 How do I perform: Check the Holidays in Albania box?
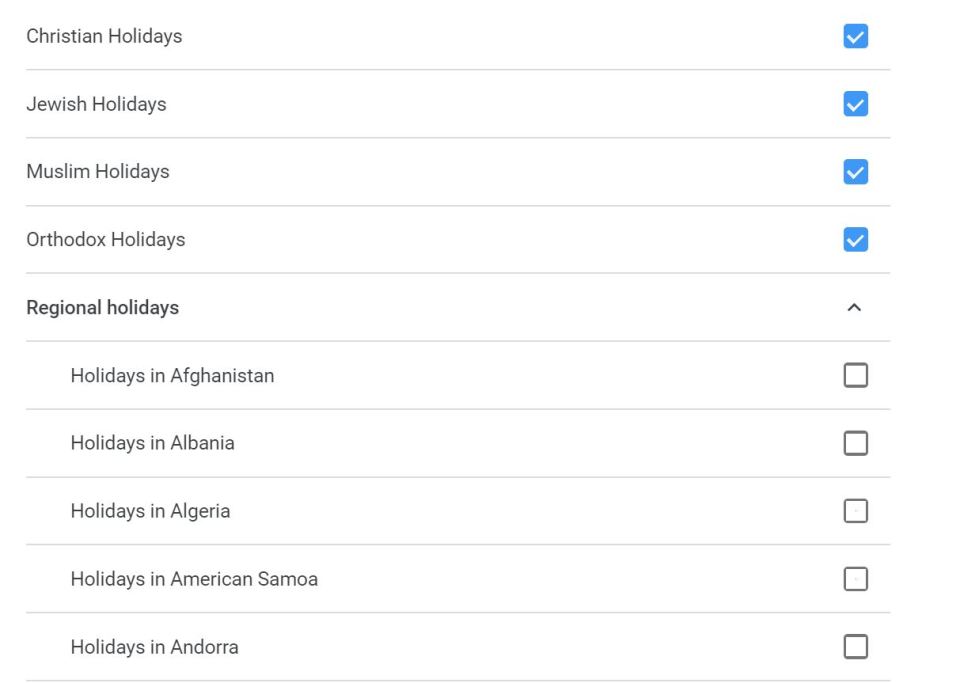pyautogui.click(x=855, y=443)
